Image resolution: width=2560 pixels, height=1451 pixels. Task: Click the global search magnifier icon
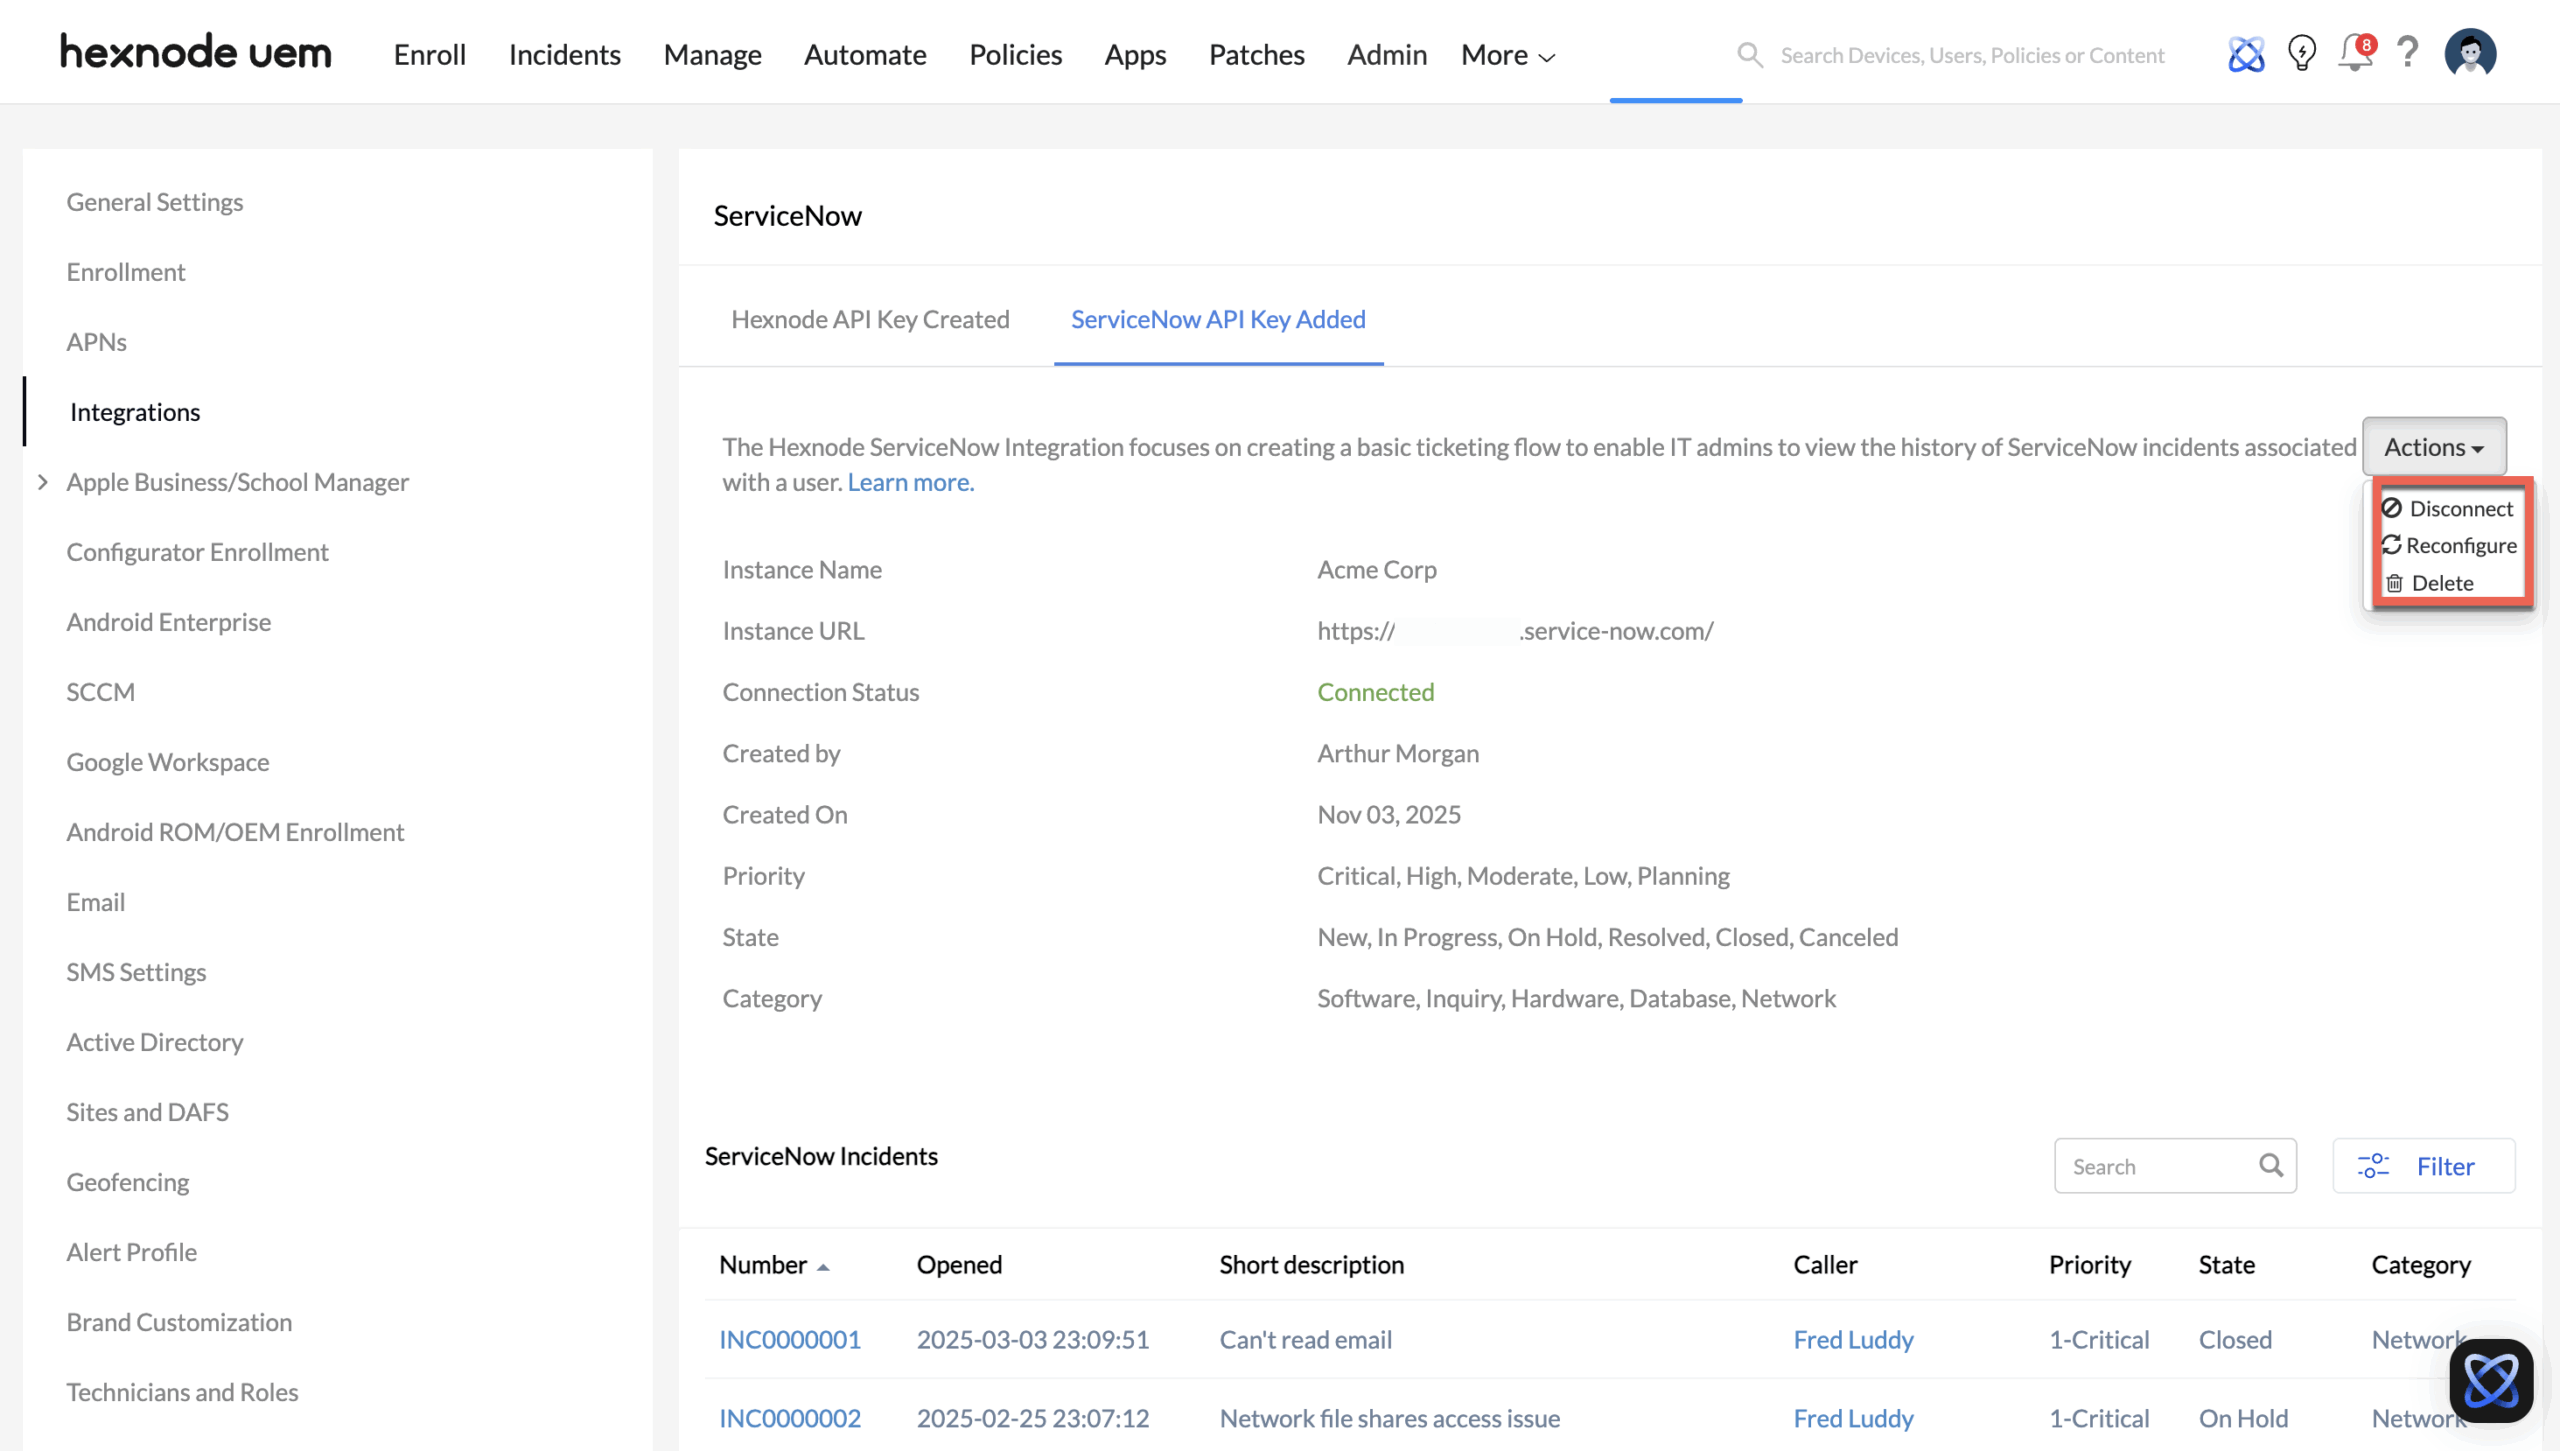coord(1749,55)
